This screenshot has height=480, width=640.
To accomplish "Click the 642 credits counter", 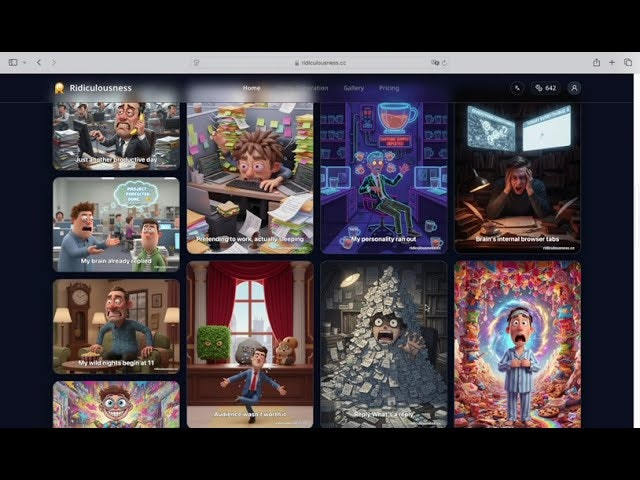I will click(x=545, y=88).
